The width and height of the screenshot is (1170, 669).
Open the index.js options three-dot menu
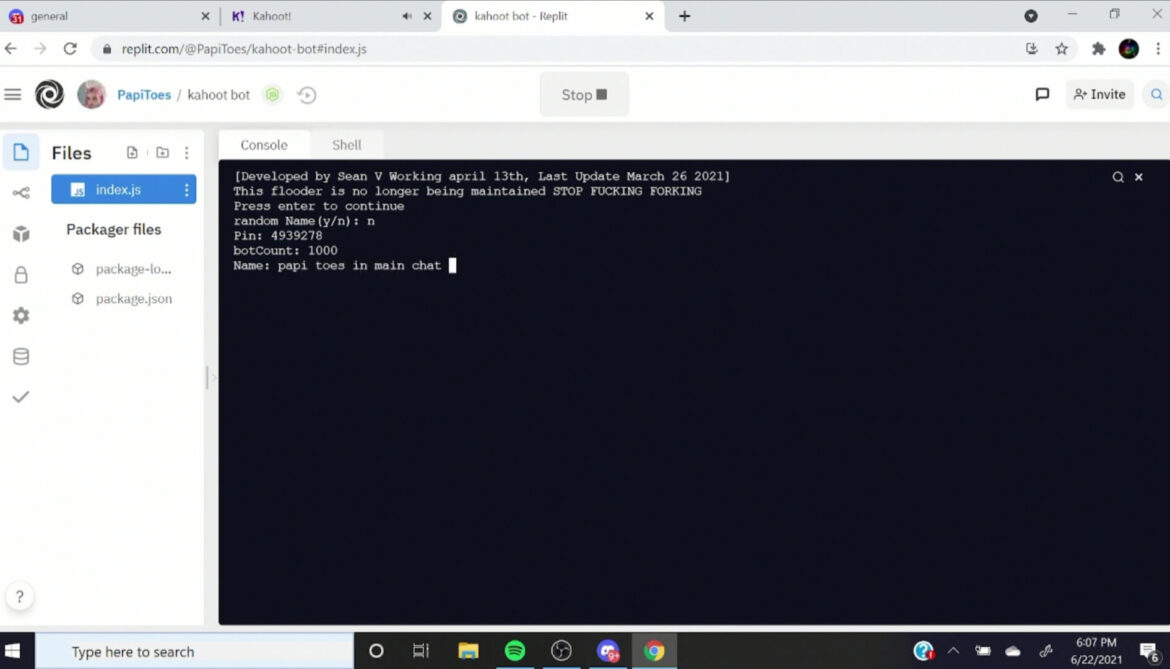[x=187, y=189]
